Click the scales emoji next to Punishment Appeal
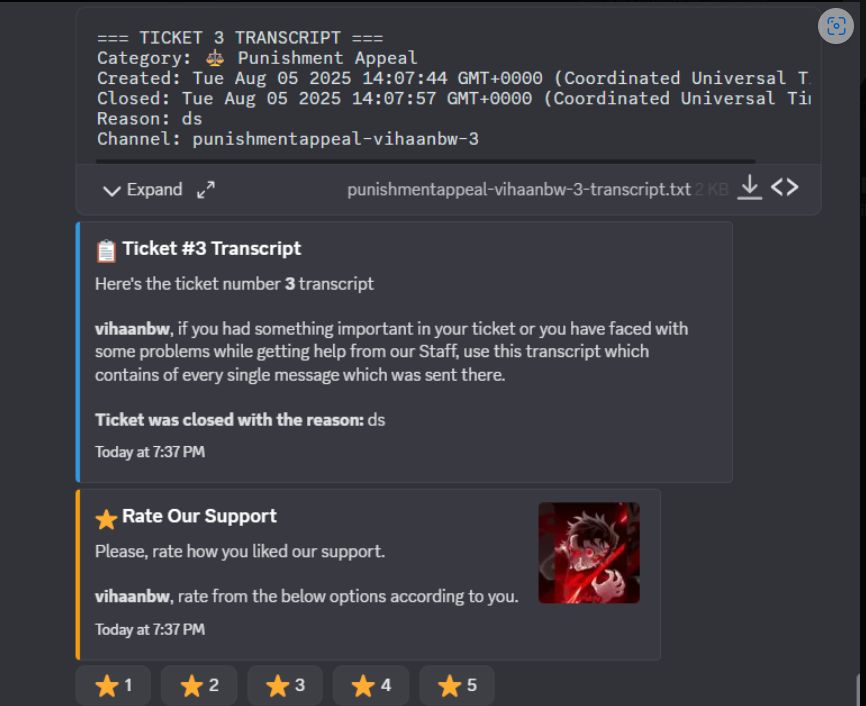Viewport: 866px width, 706px height. 216,58
